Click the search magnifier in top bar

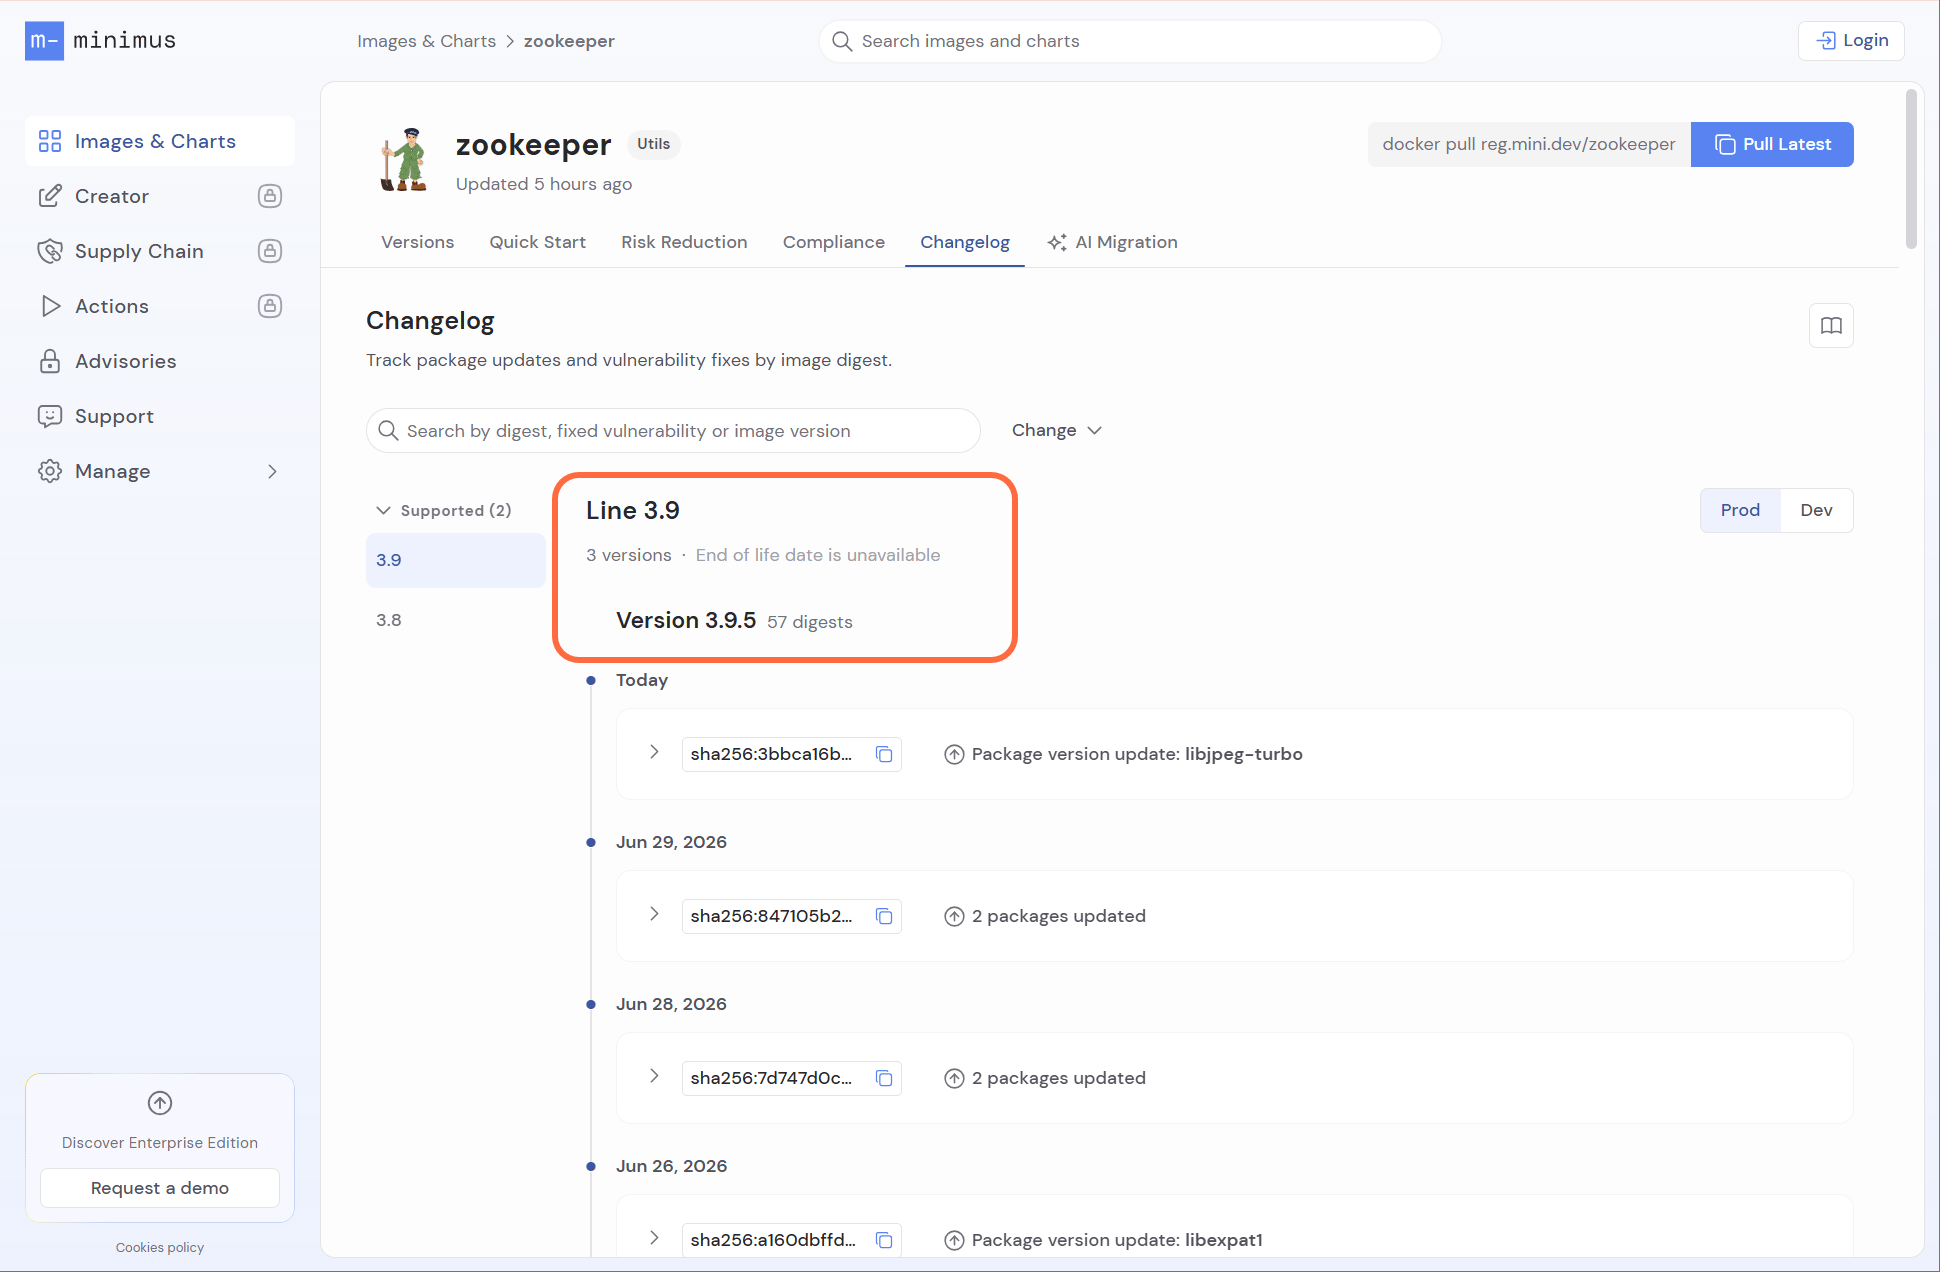tap(842, 41)
